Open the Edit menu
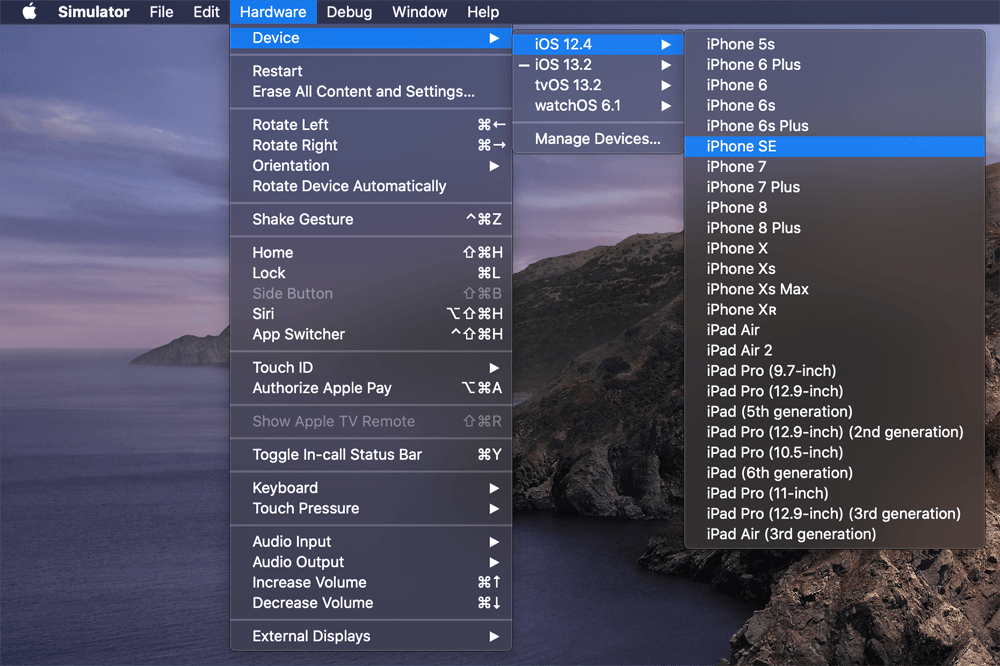 206,11
